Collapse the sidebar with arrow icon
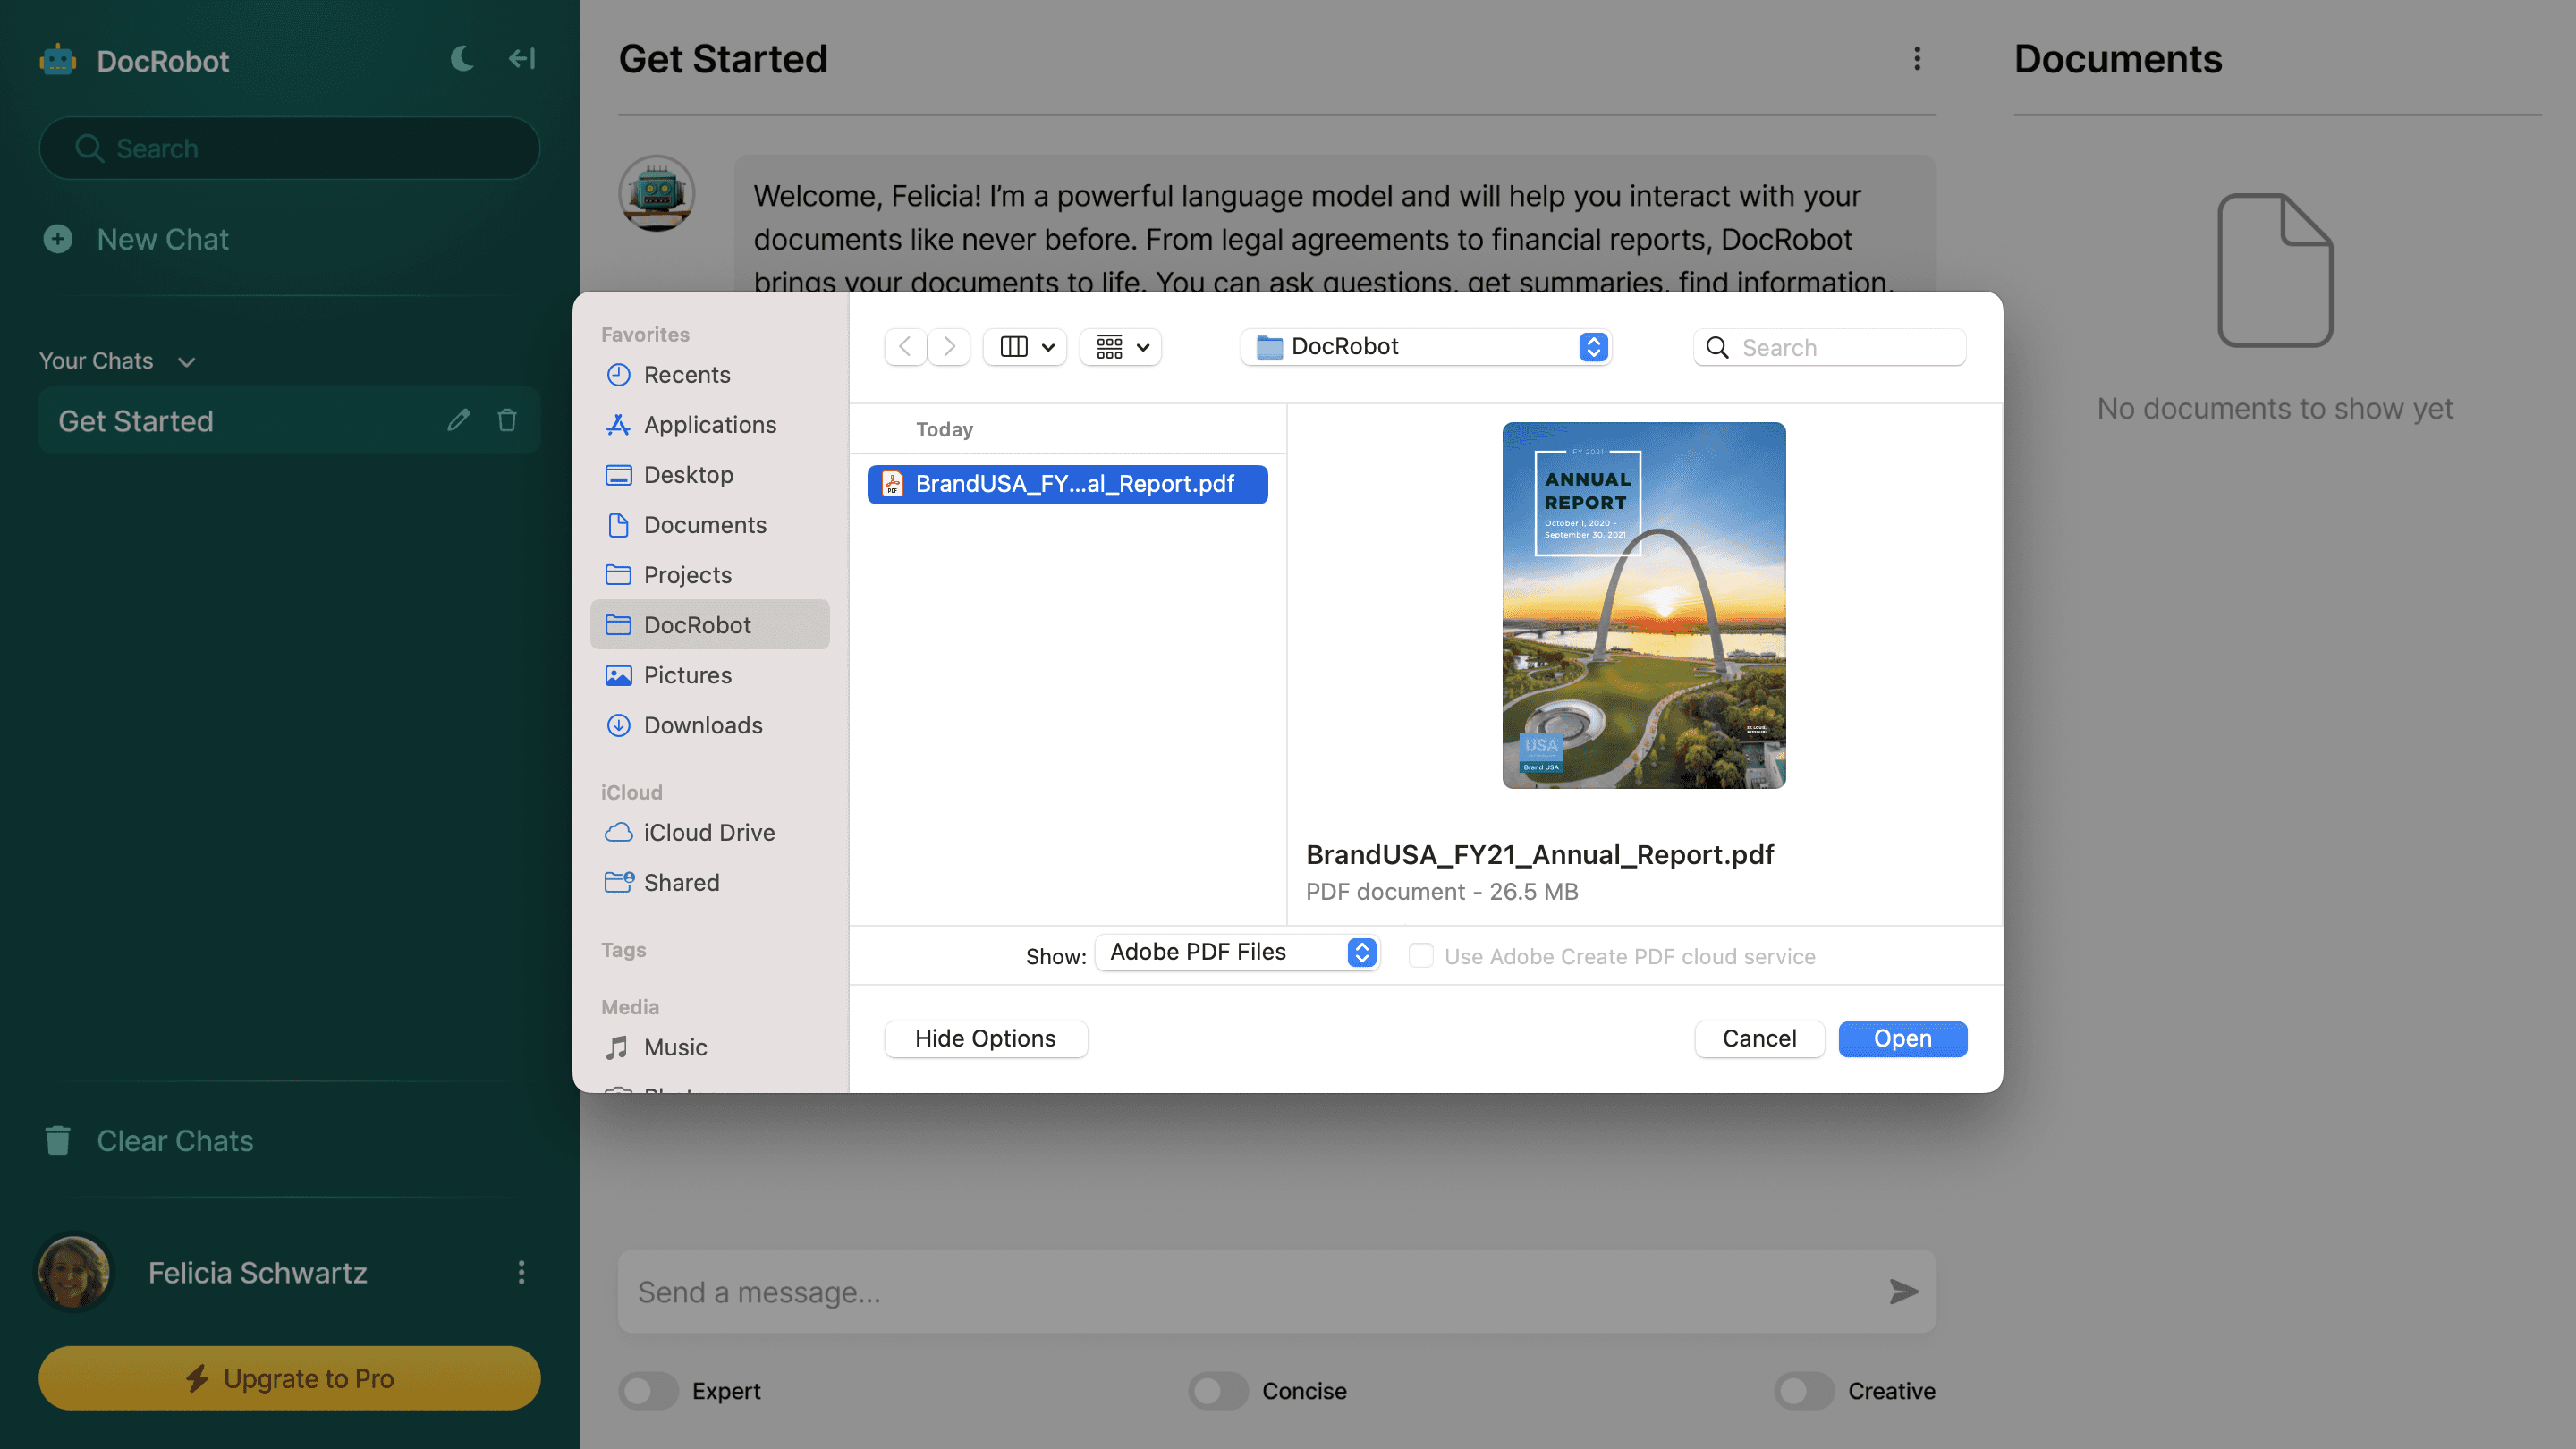Viewport: 2576px width, 1449px height. [x=522, y=59]
